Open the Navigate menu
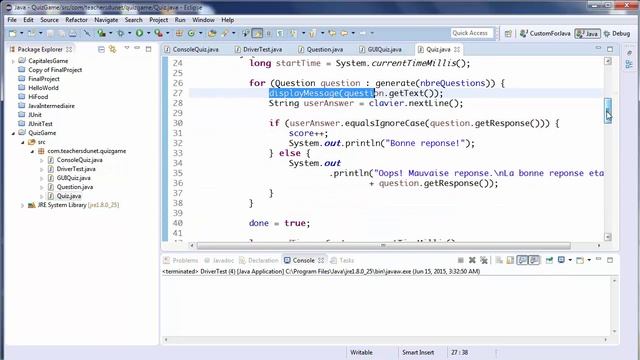This screenshot has height=360, width=640. pyautogui.click(x=106, y=20)
